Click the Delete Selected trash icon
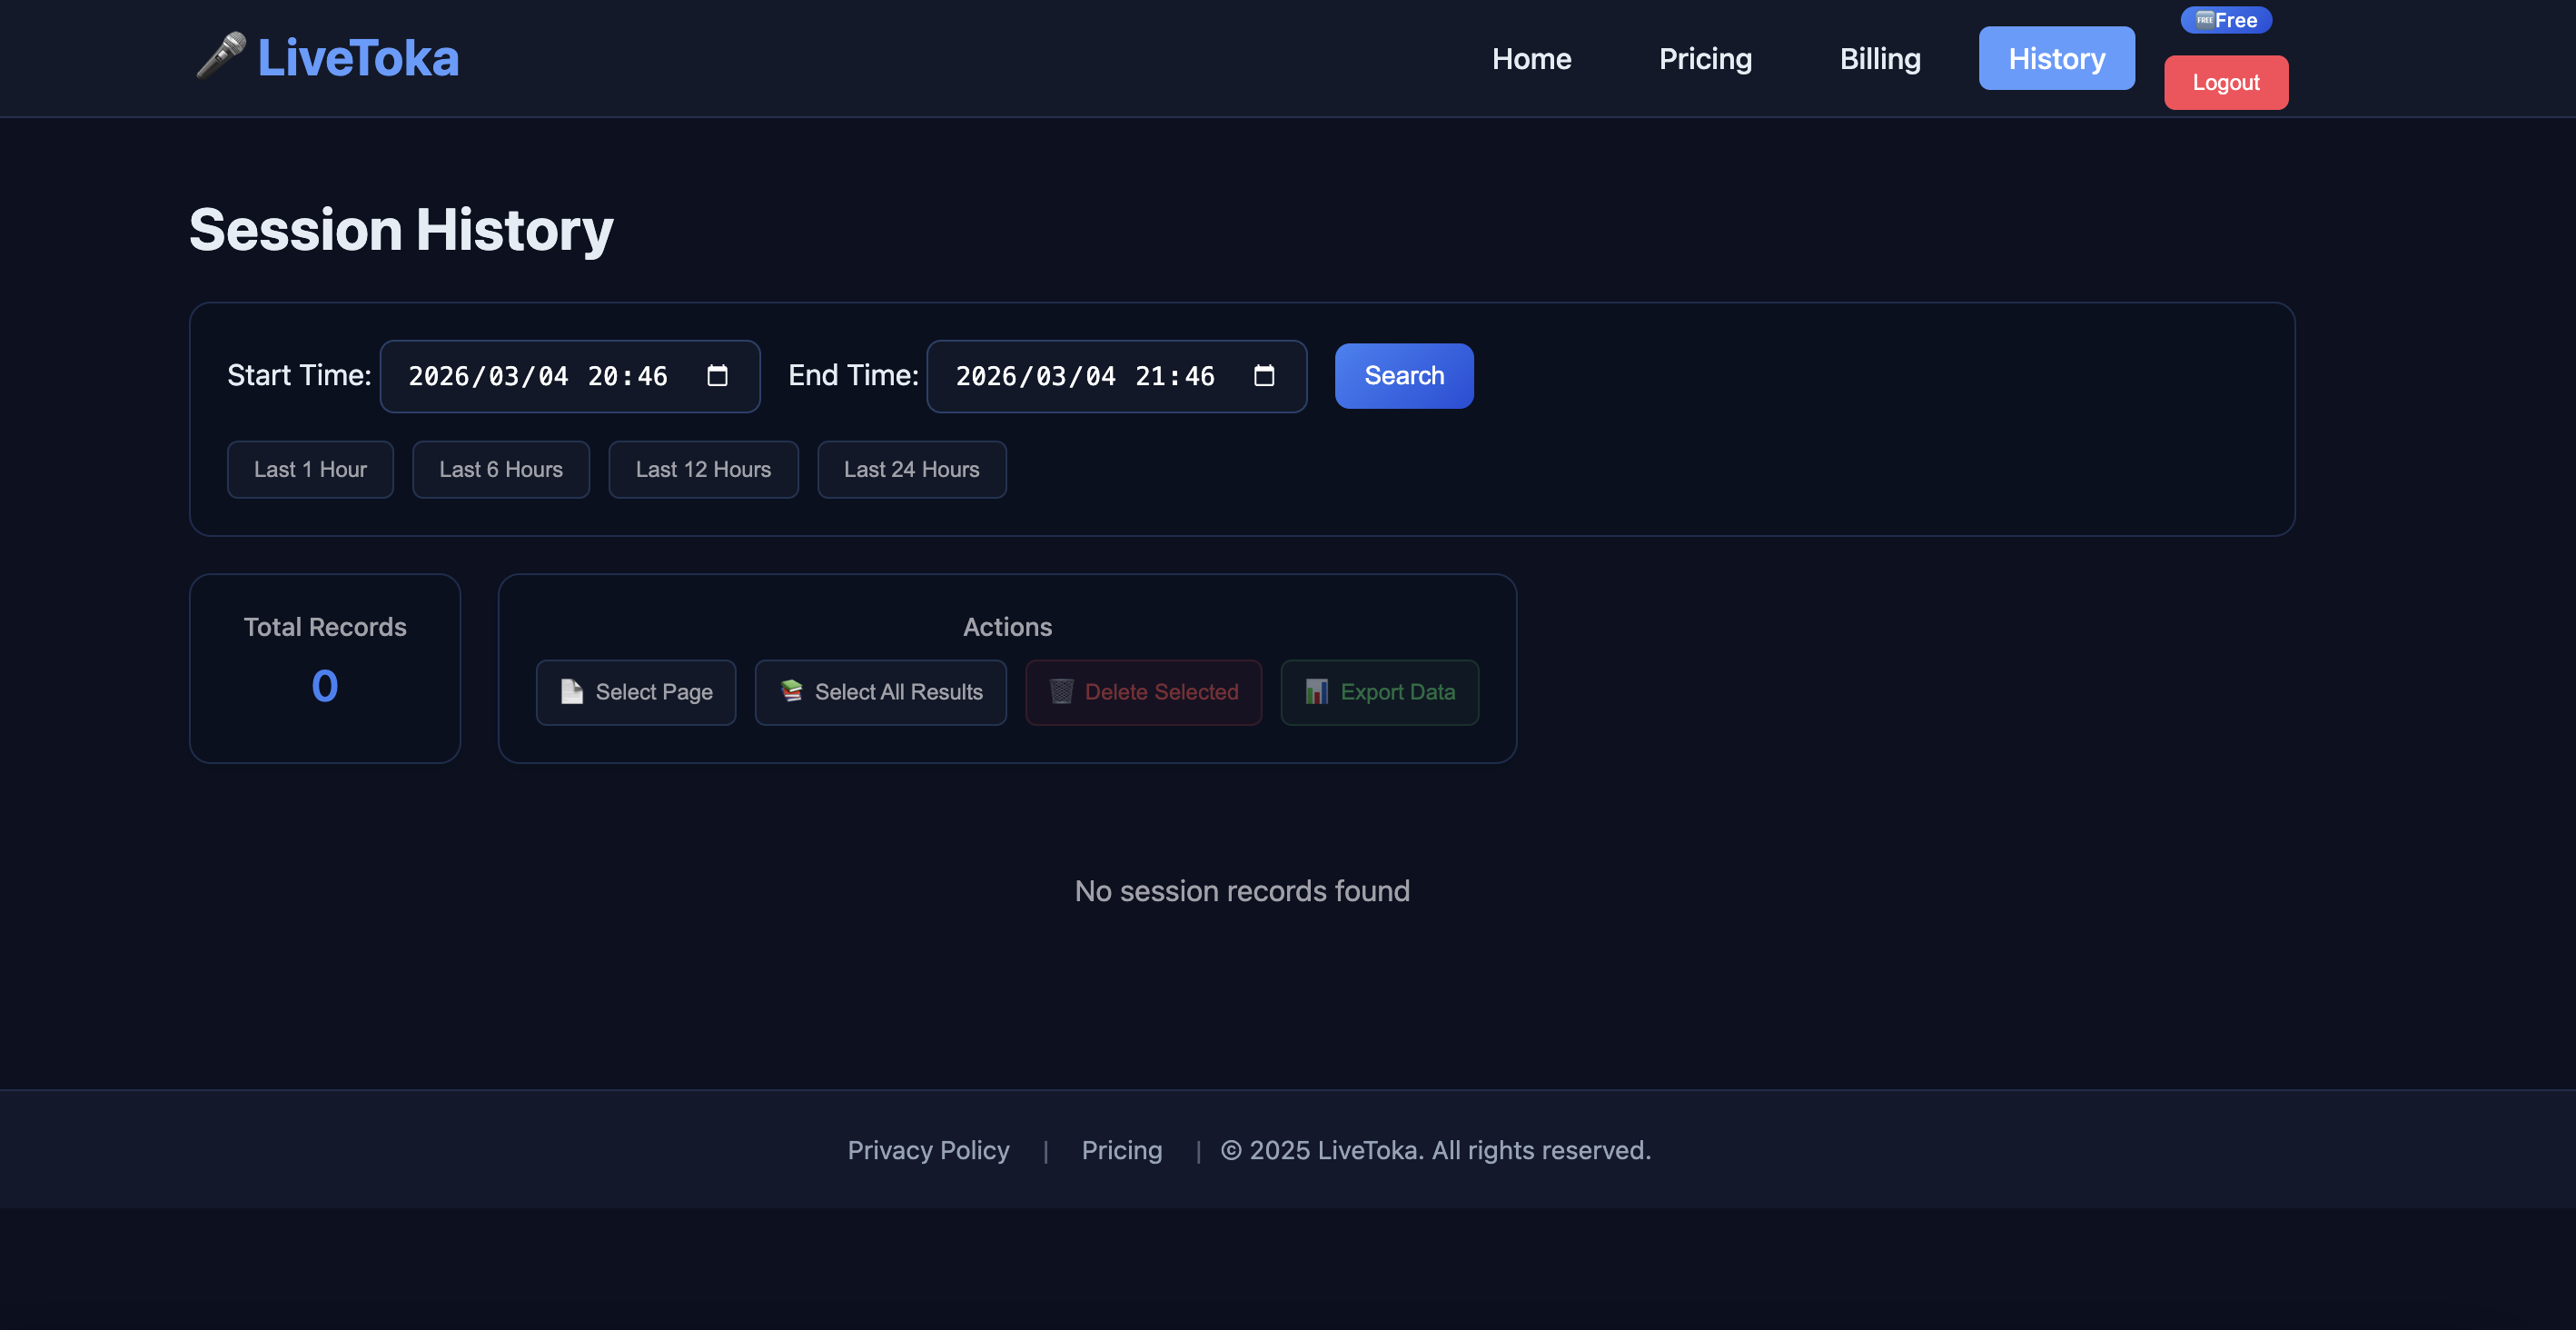 pos(1061,692)
